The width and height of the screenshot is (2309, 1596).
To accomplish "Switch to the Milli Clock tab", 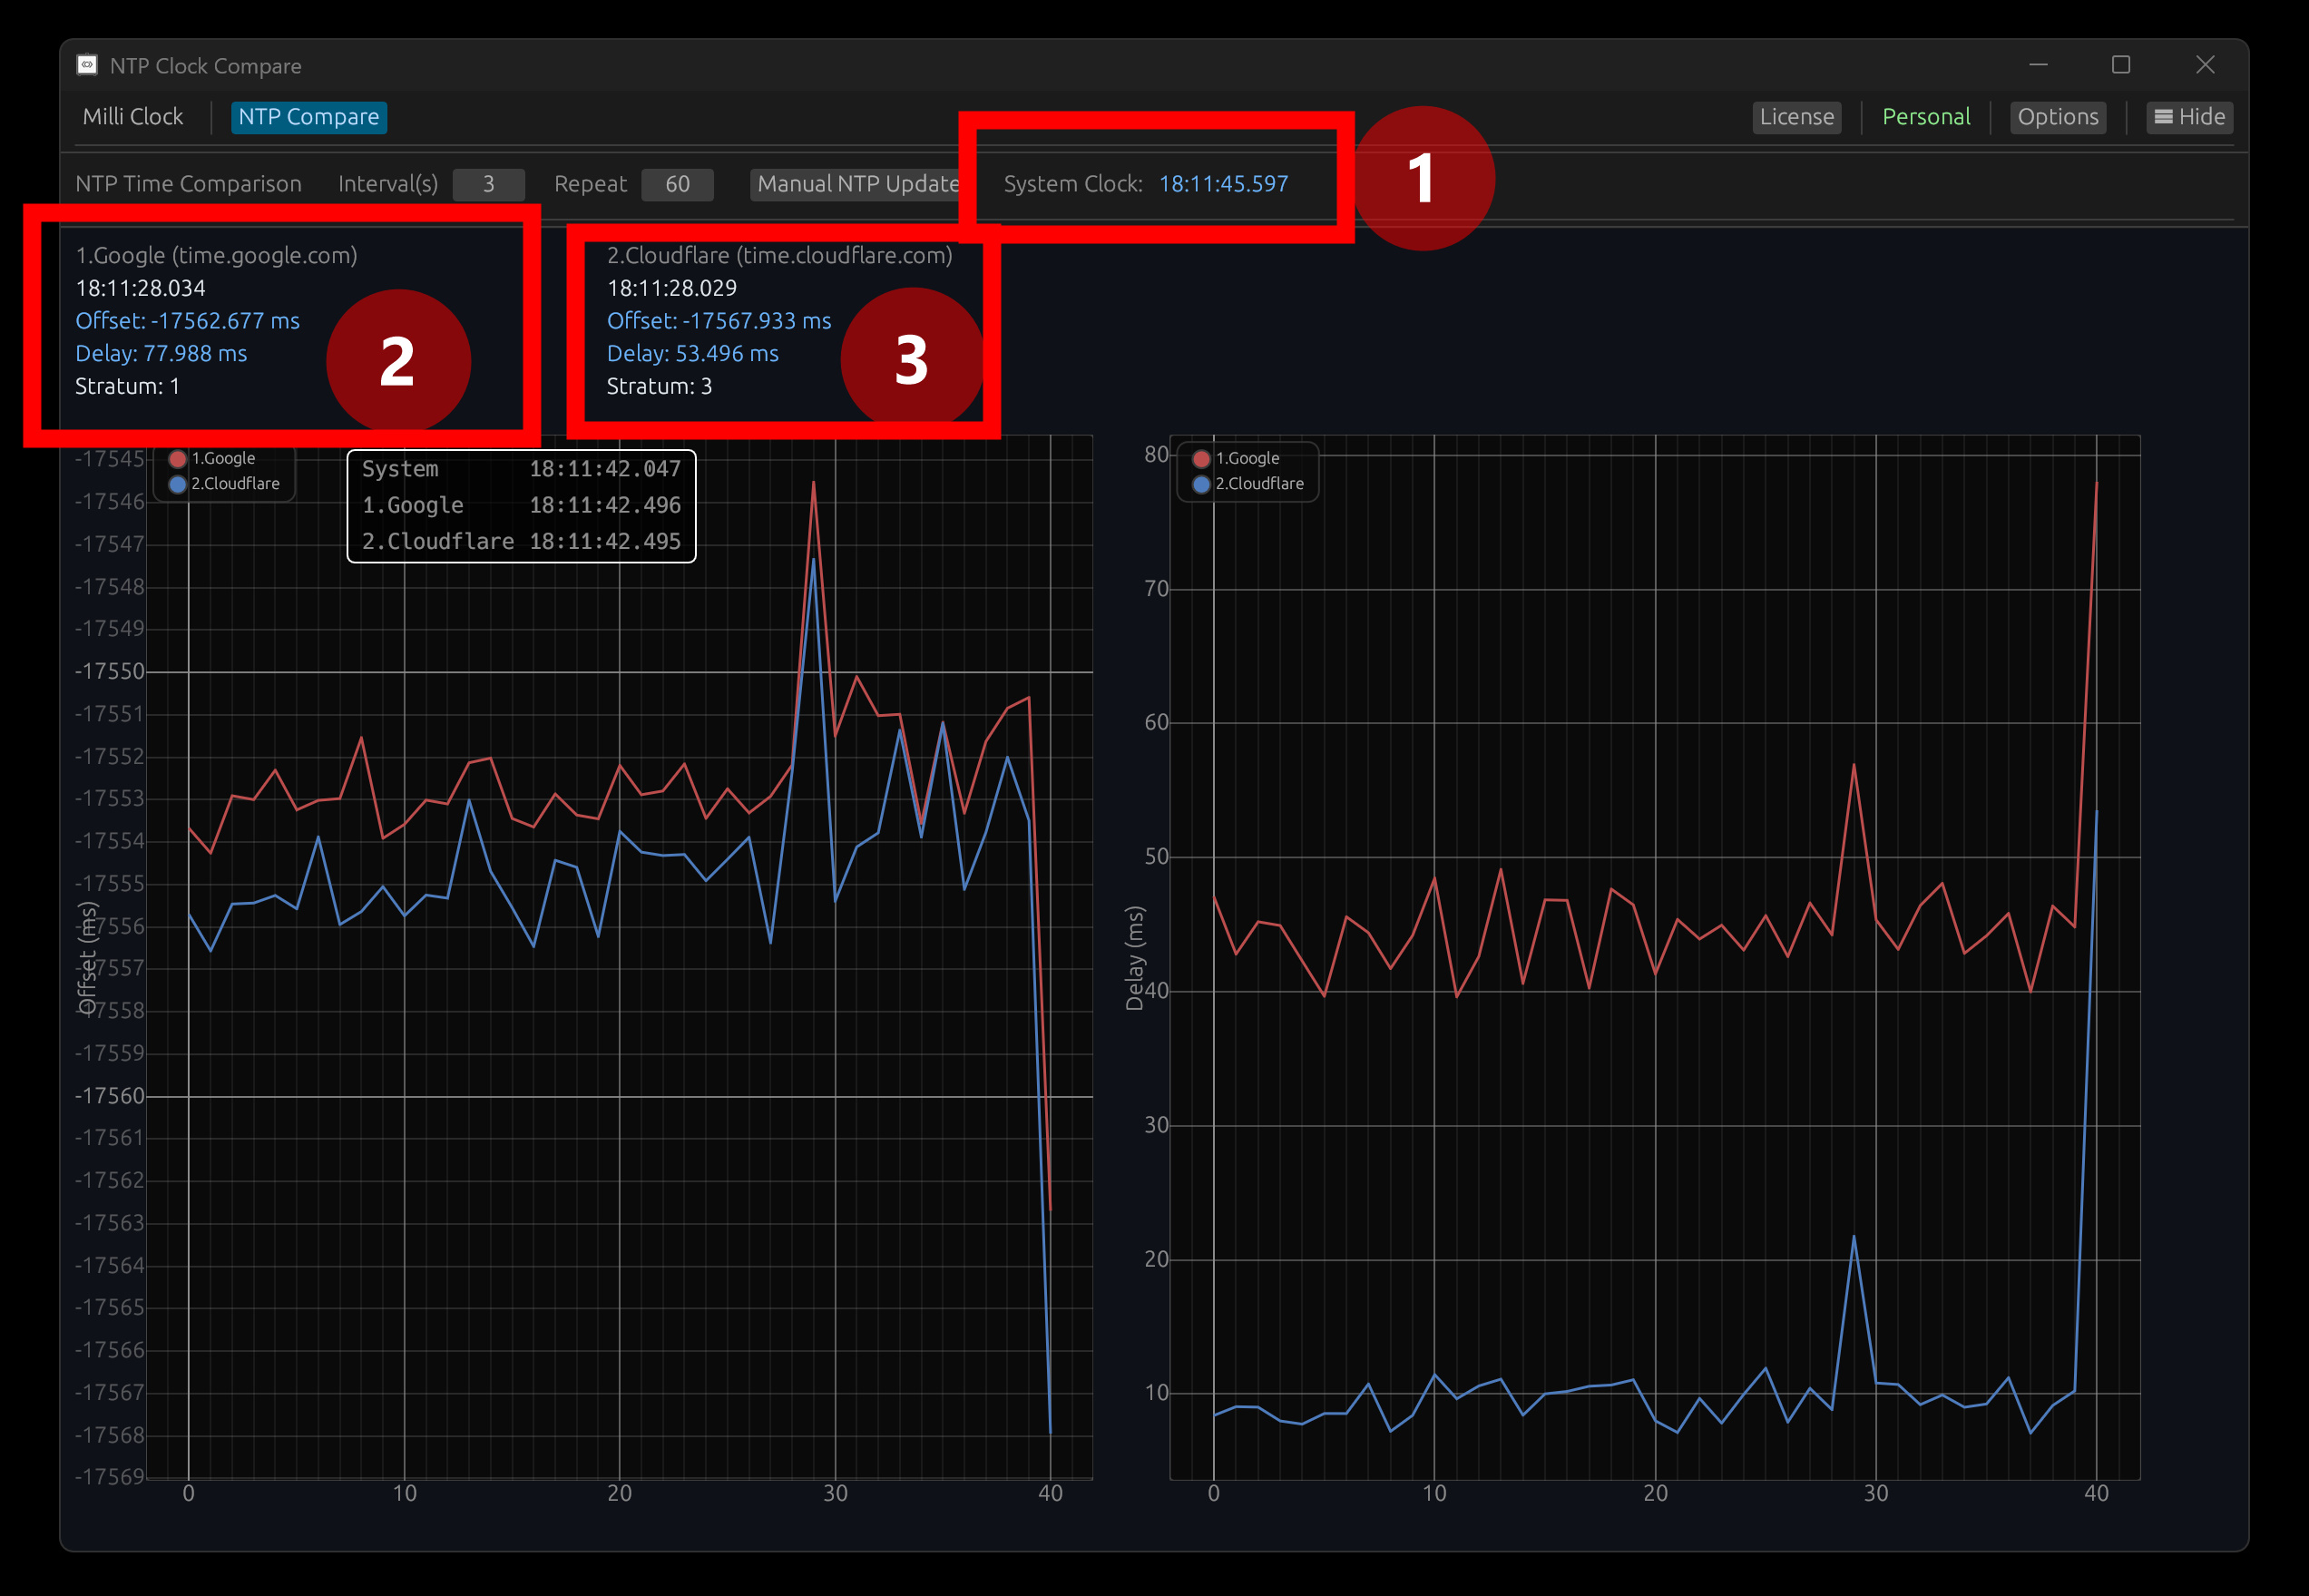I will coord(133,117).
